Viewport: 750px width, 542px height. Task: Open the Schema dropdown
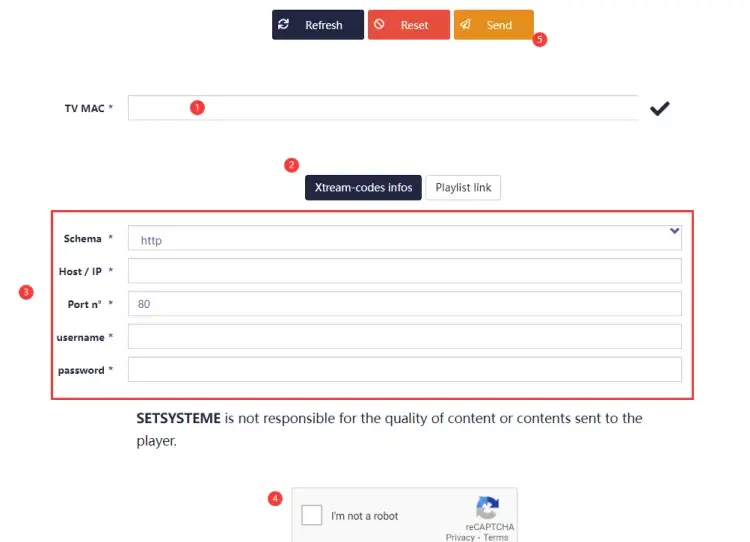(x=404, y=238)
